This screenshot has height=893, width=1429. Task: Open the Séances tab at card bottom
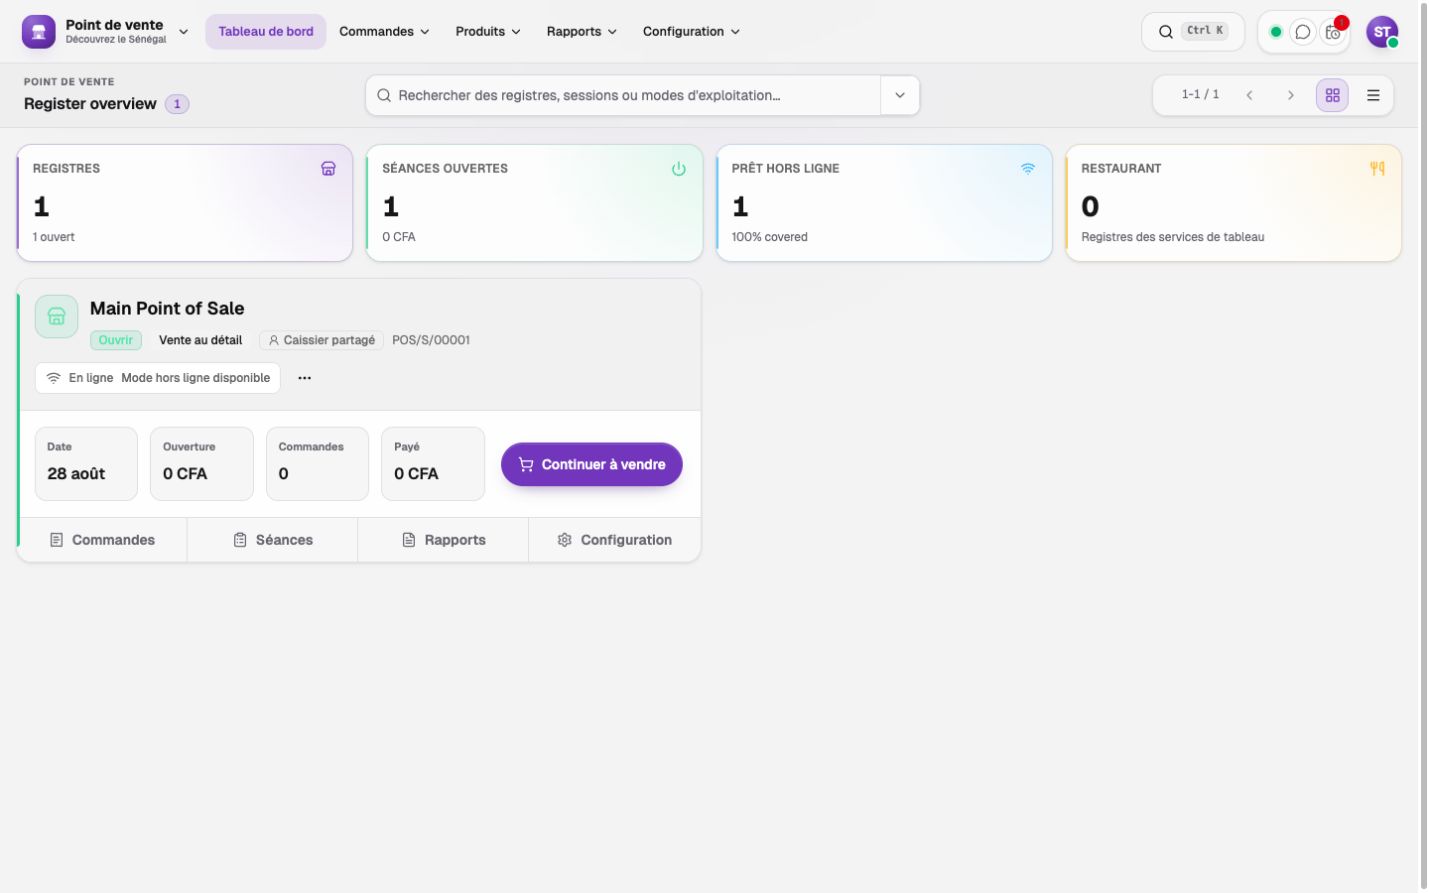coord(273,540)
